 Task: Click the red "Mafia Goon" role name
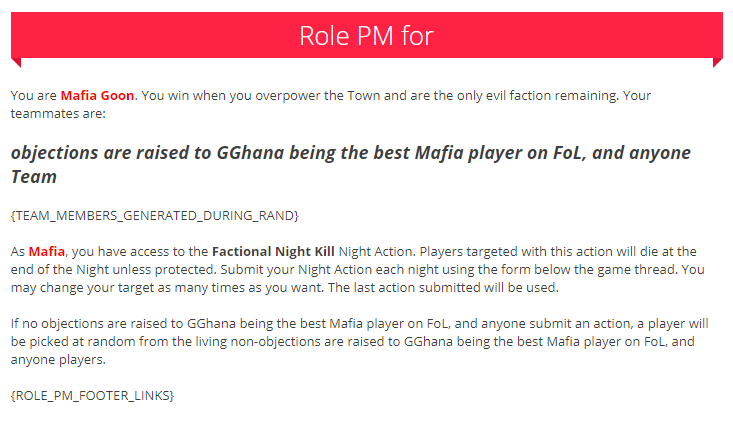coord(97,96)
